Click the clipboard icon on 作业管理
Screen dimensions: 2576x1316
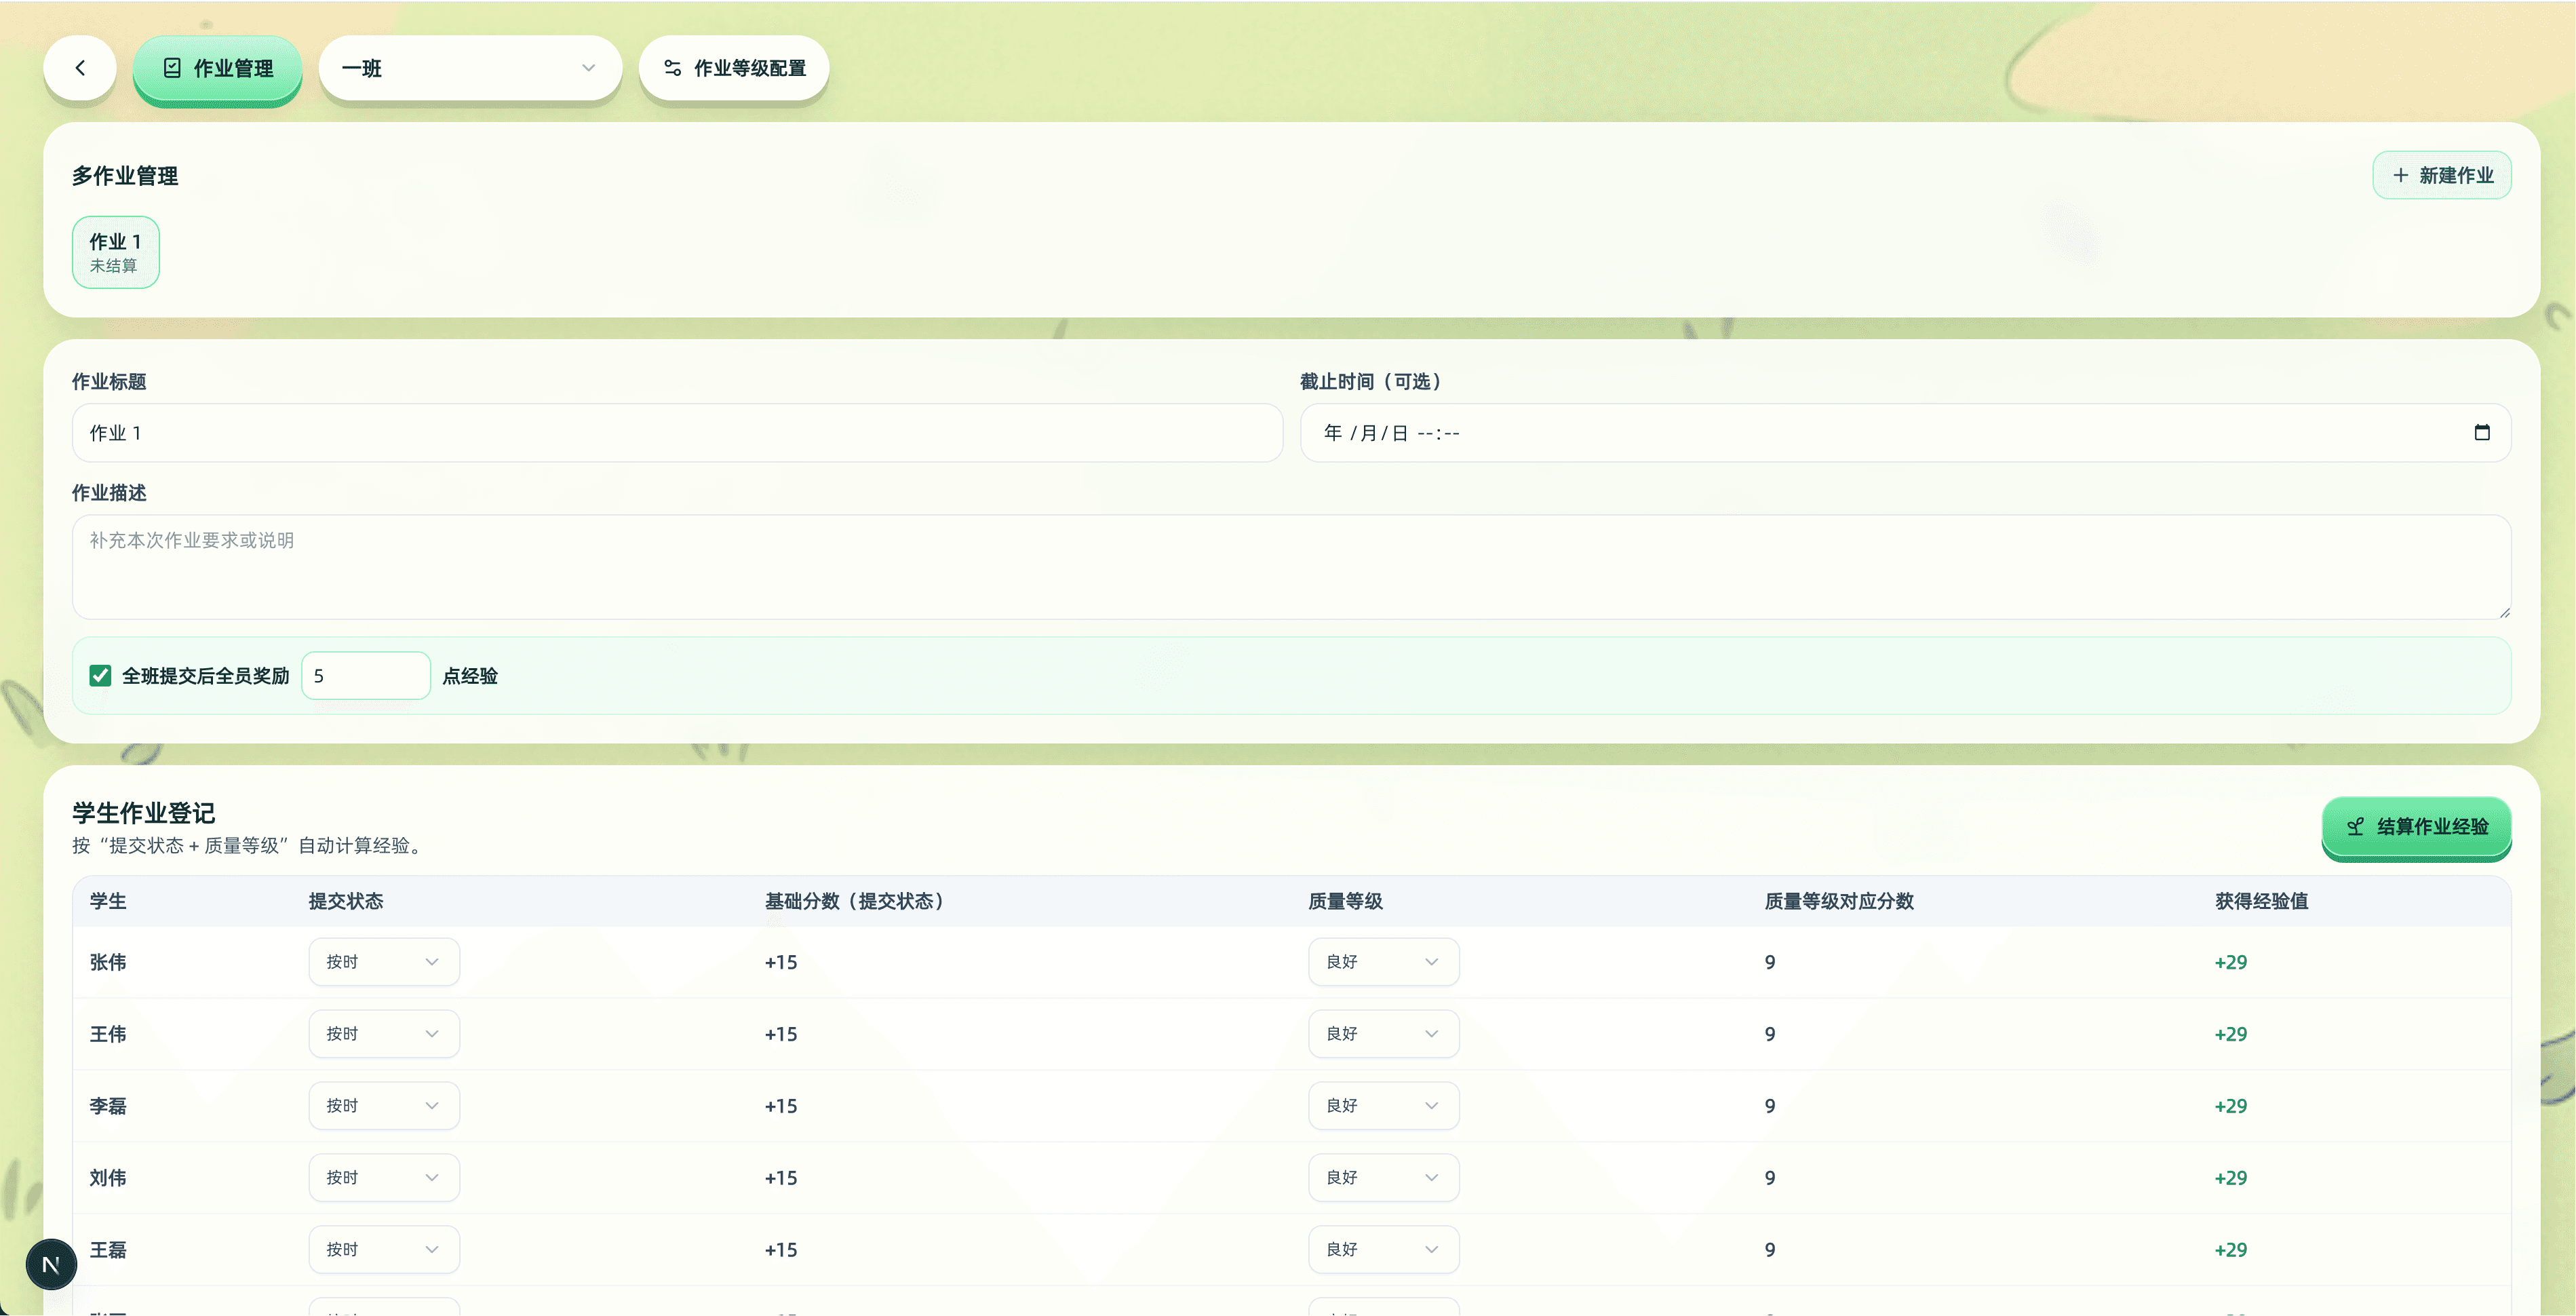click(172, 68)
